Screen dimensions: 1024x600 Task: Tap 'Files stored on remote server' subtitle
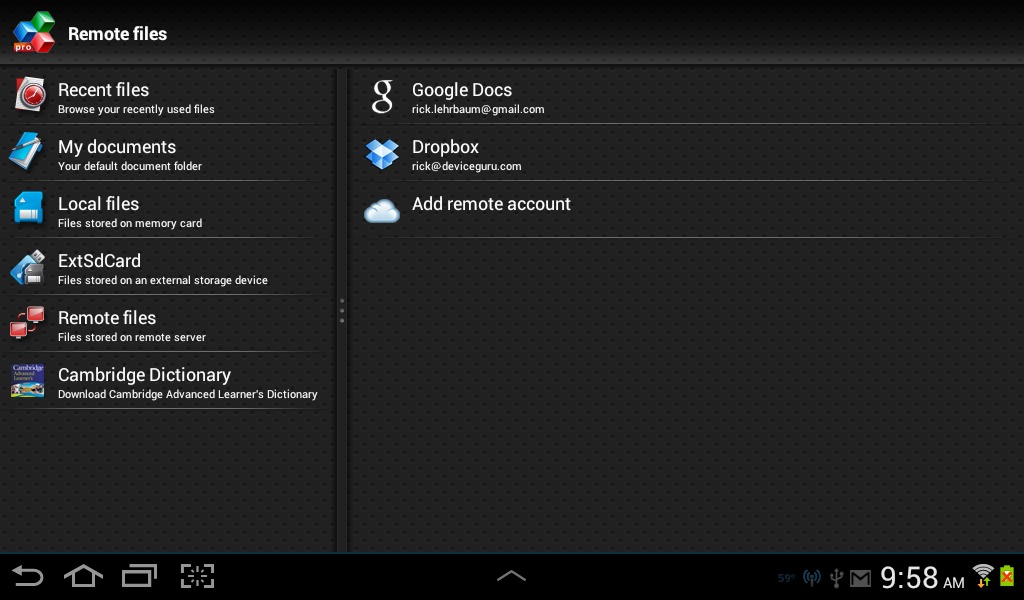[132, 338]
